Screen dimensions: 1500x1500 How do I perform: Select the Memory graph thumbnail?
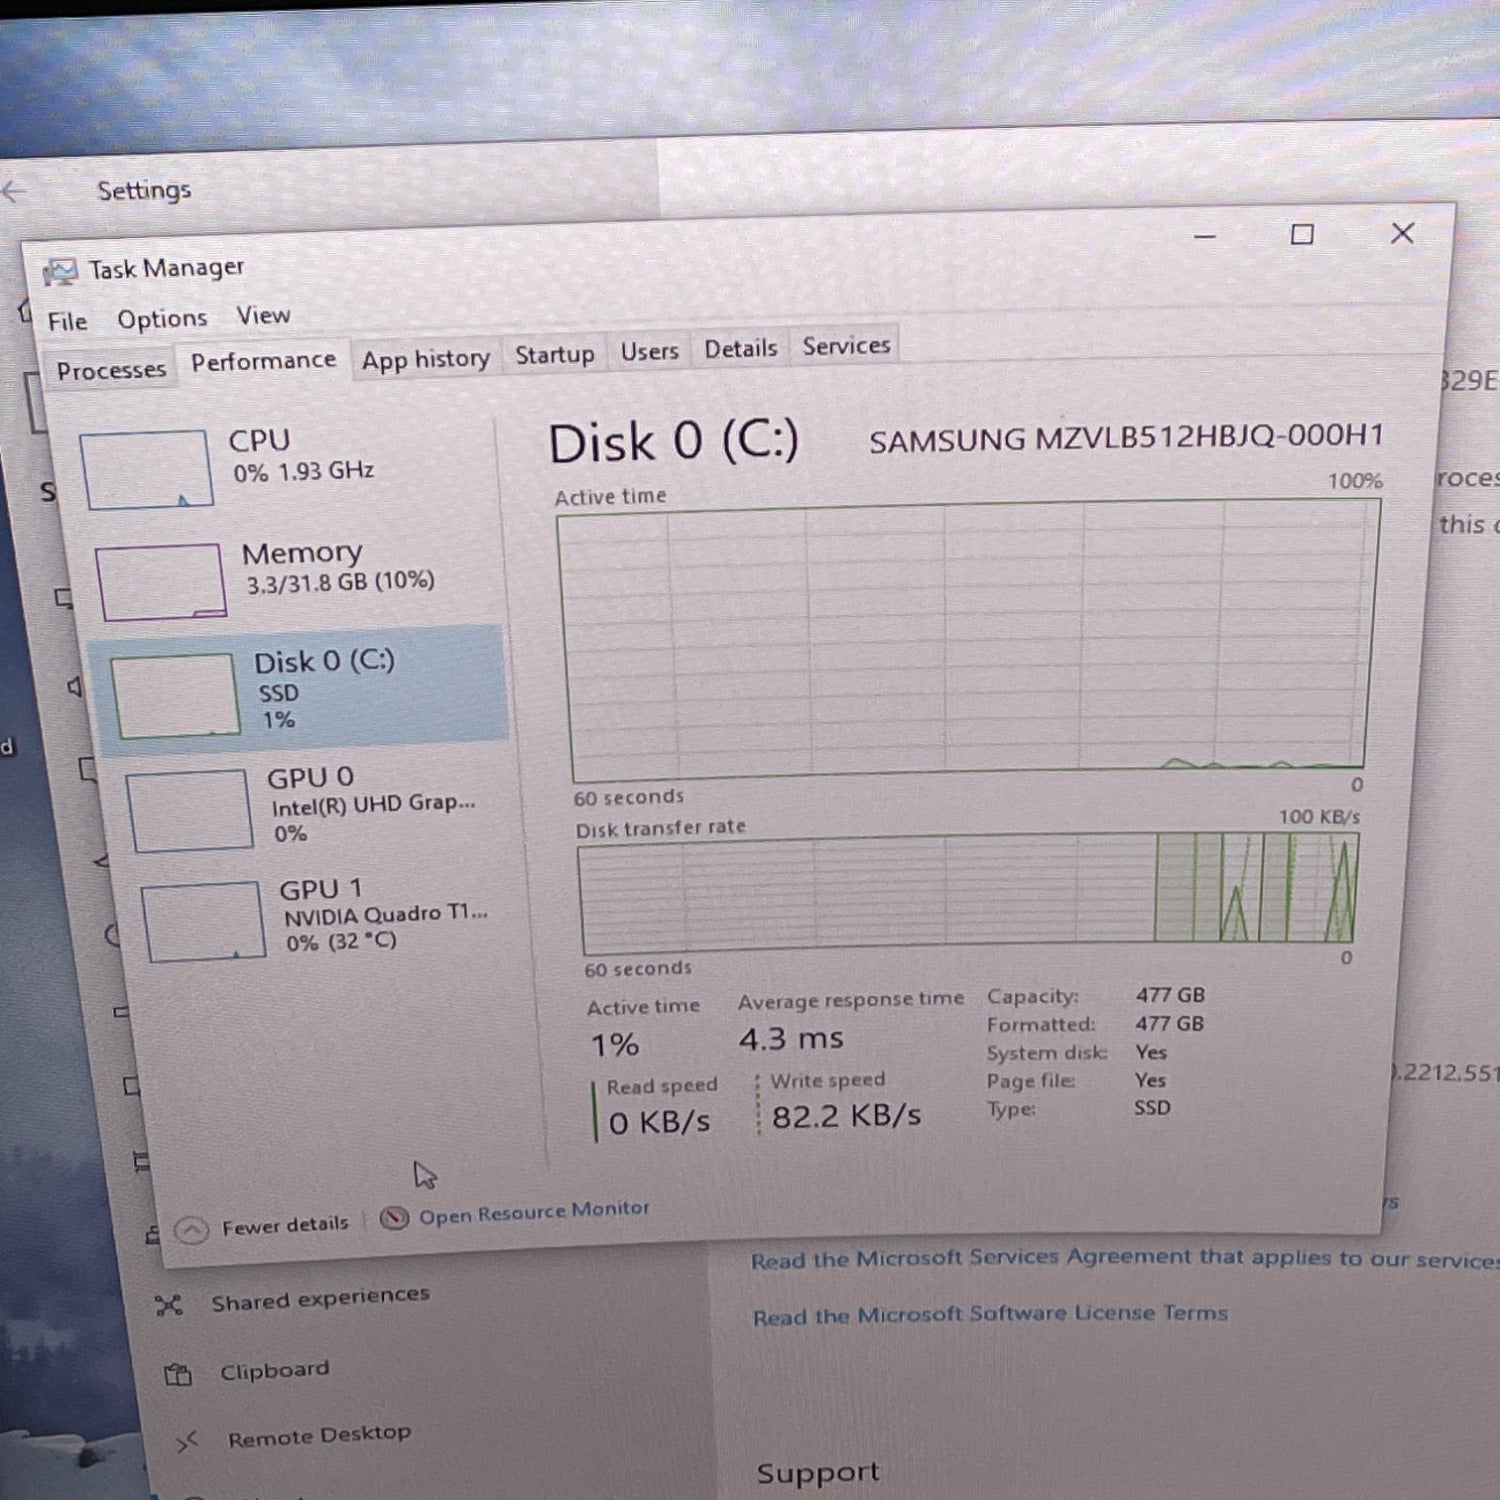(x=161, y=581)
